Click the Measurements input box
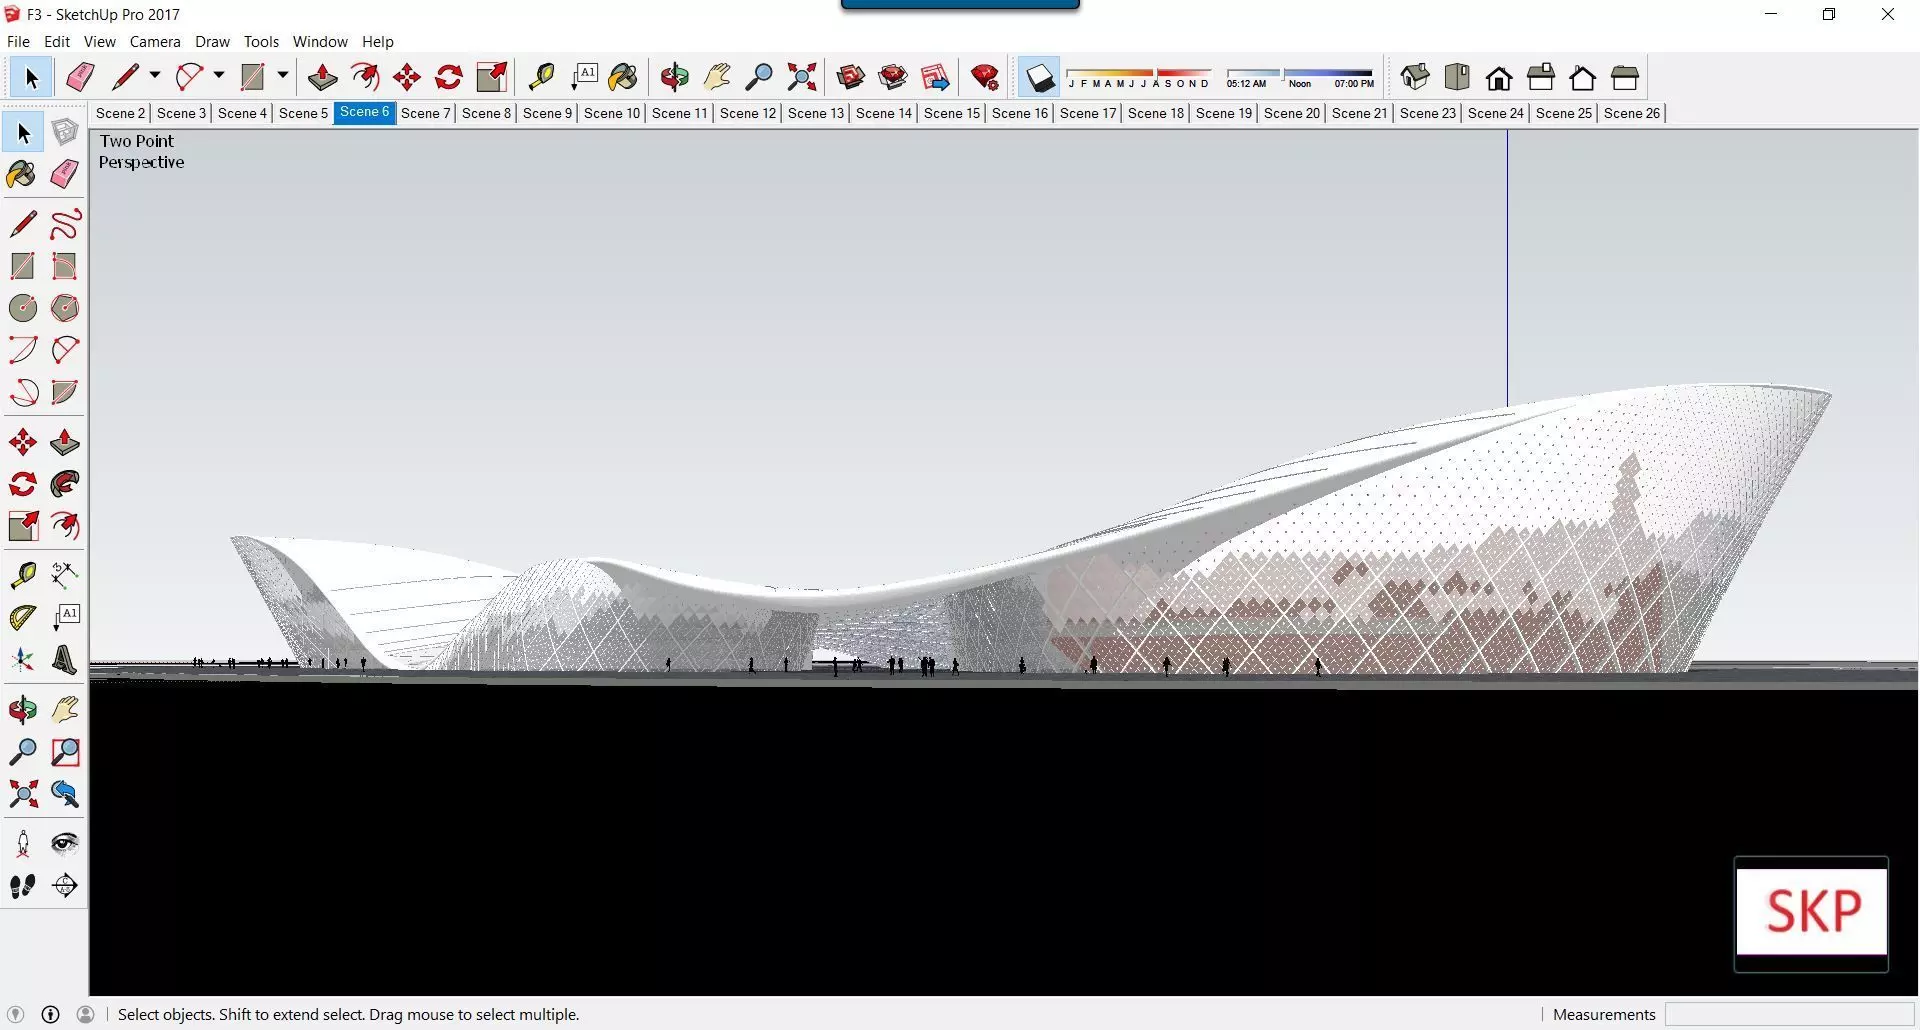 click(x=1789, y=1014)
